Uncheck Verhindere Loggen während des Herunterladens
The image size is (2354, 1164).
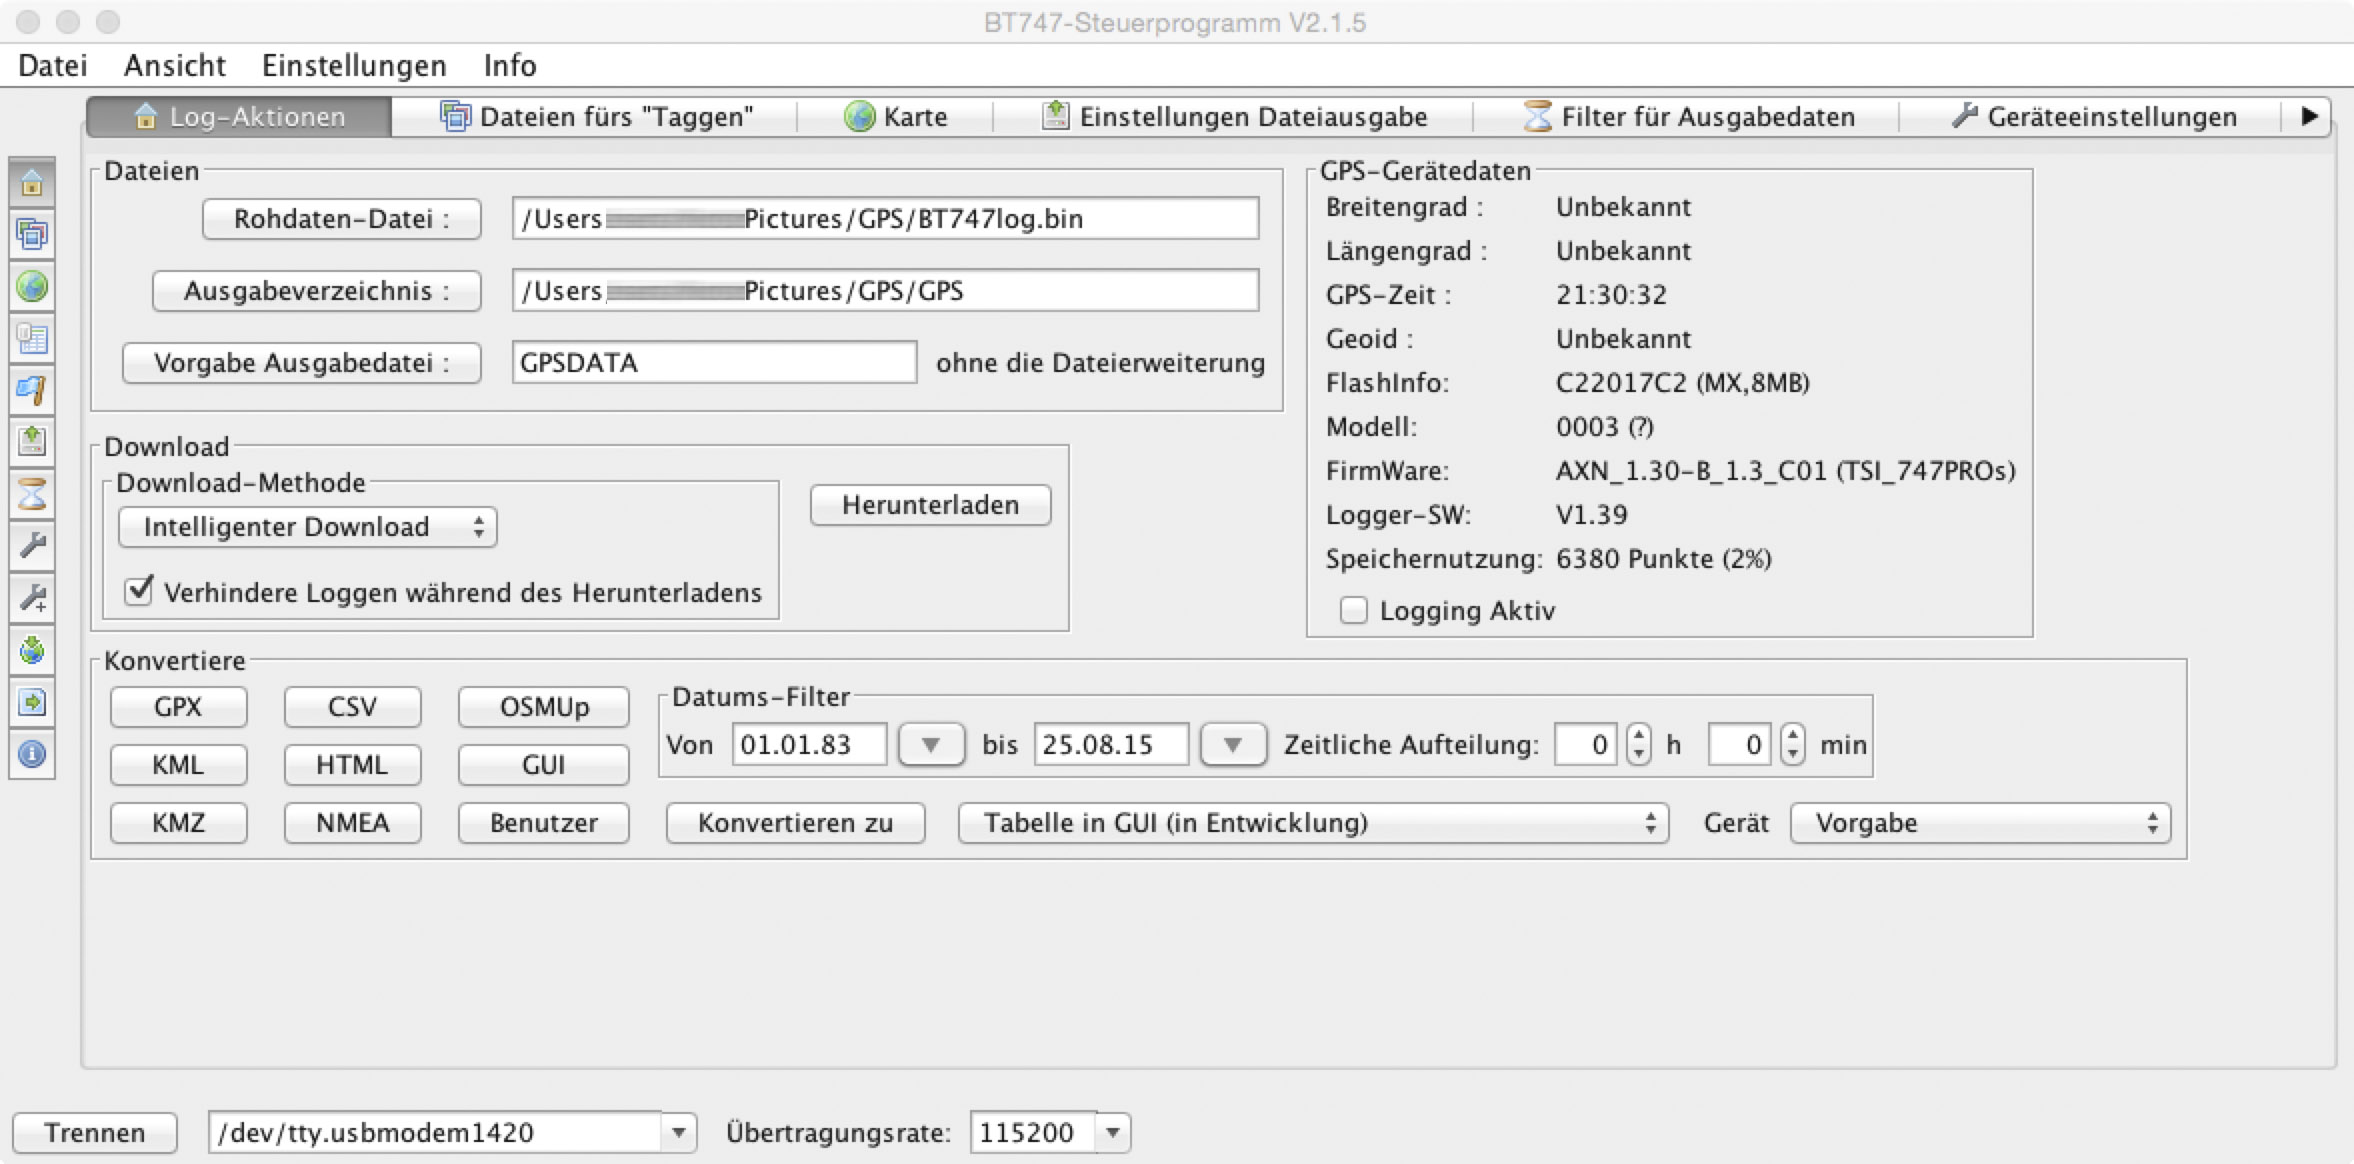(139, 591)
